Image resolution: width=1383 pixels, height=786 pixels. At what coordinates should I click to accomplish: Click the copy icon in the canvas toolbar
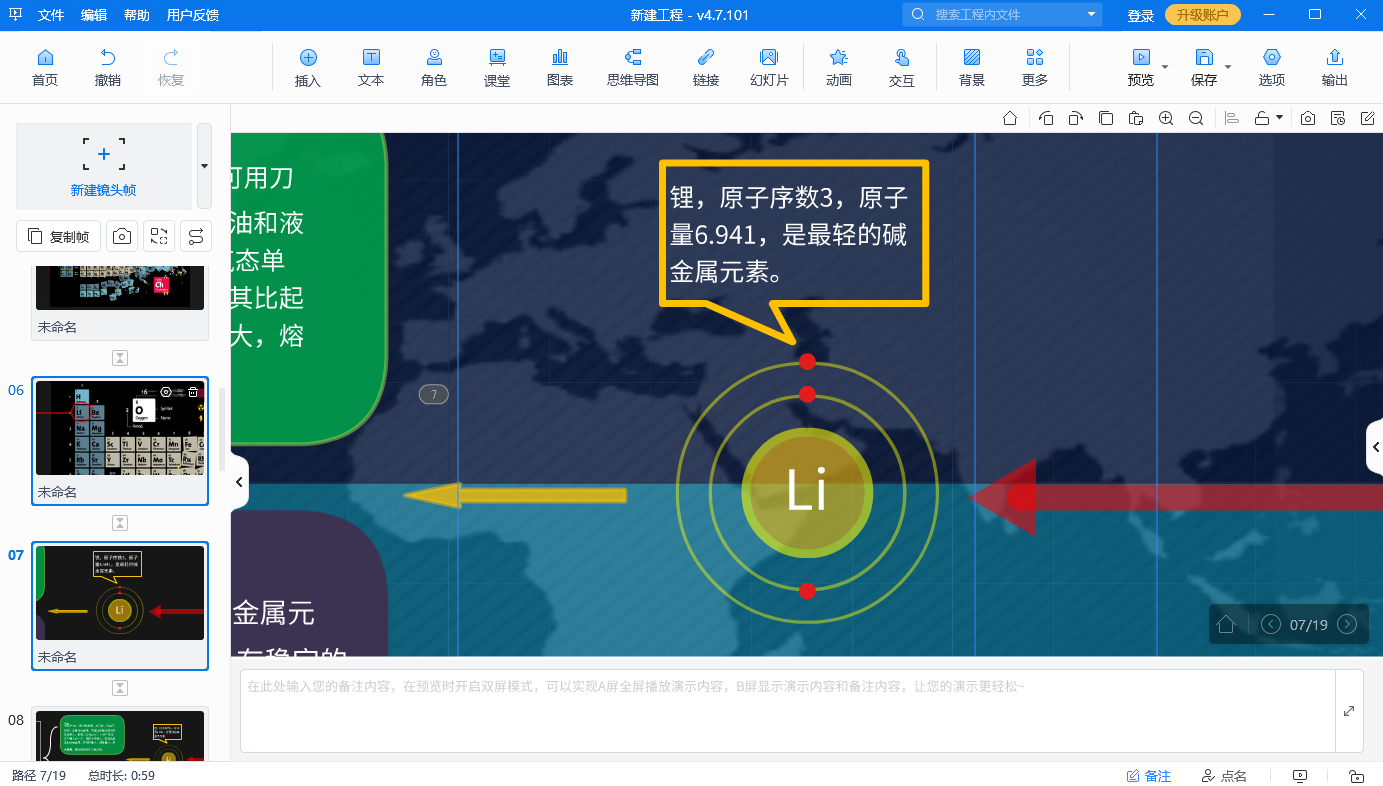(x=1105, y=118)
